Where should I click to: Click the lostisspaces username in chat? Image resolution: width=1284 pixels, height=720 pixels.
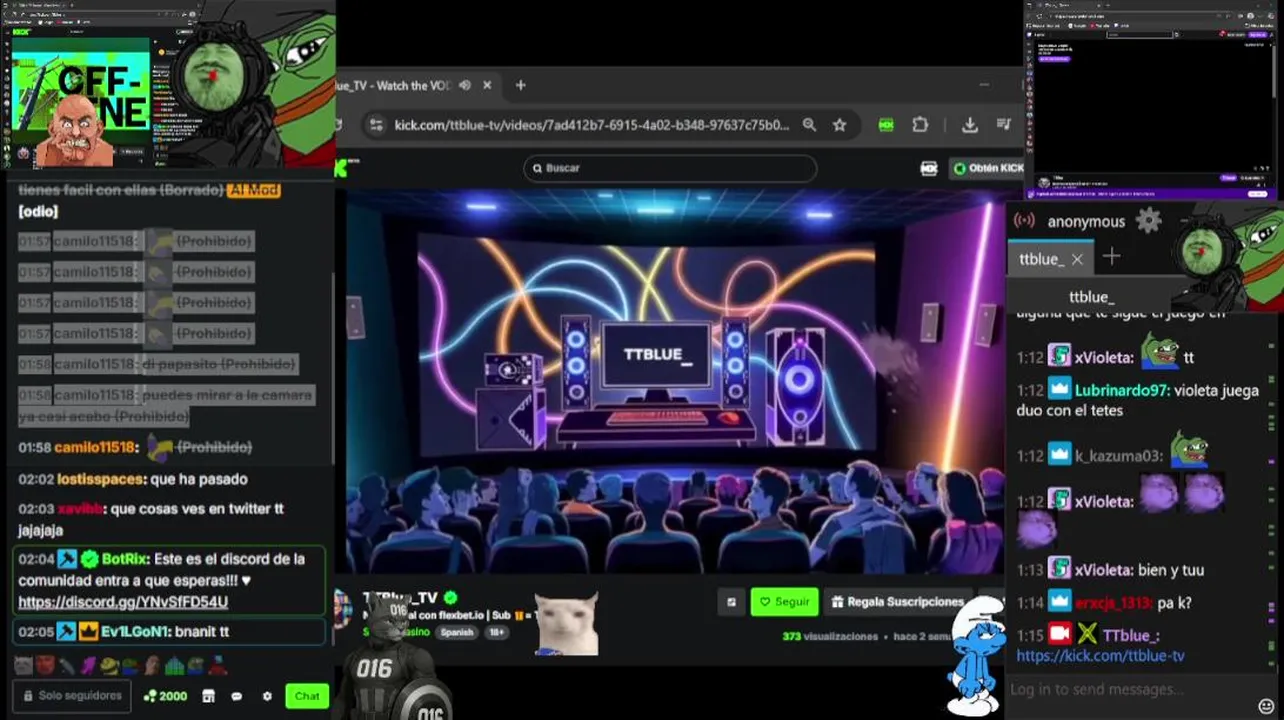click(x=102, y=479)
